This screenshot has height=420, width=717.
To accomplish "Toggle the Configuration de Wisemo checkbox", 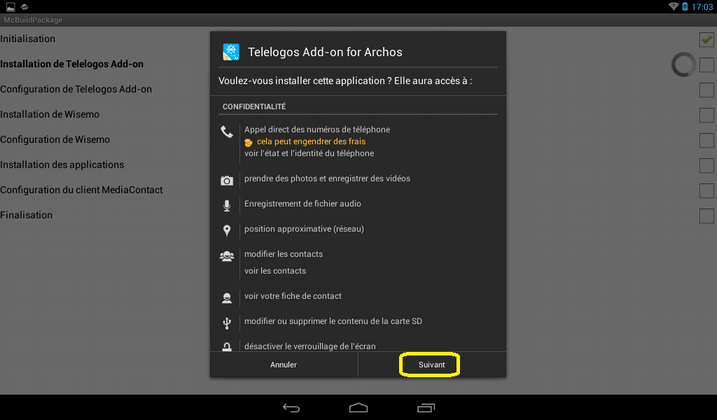I will pyautogui.click(x=706, y=140).
